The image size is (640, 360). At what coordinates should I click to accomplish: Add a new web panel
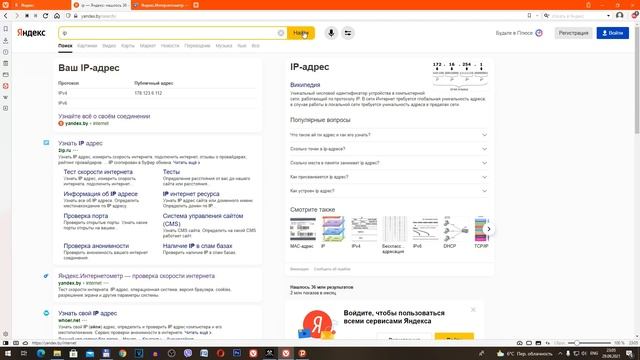(6, 108)
